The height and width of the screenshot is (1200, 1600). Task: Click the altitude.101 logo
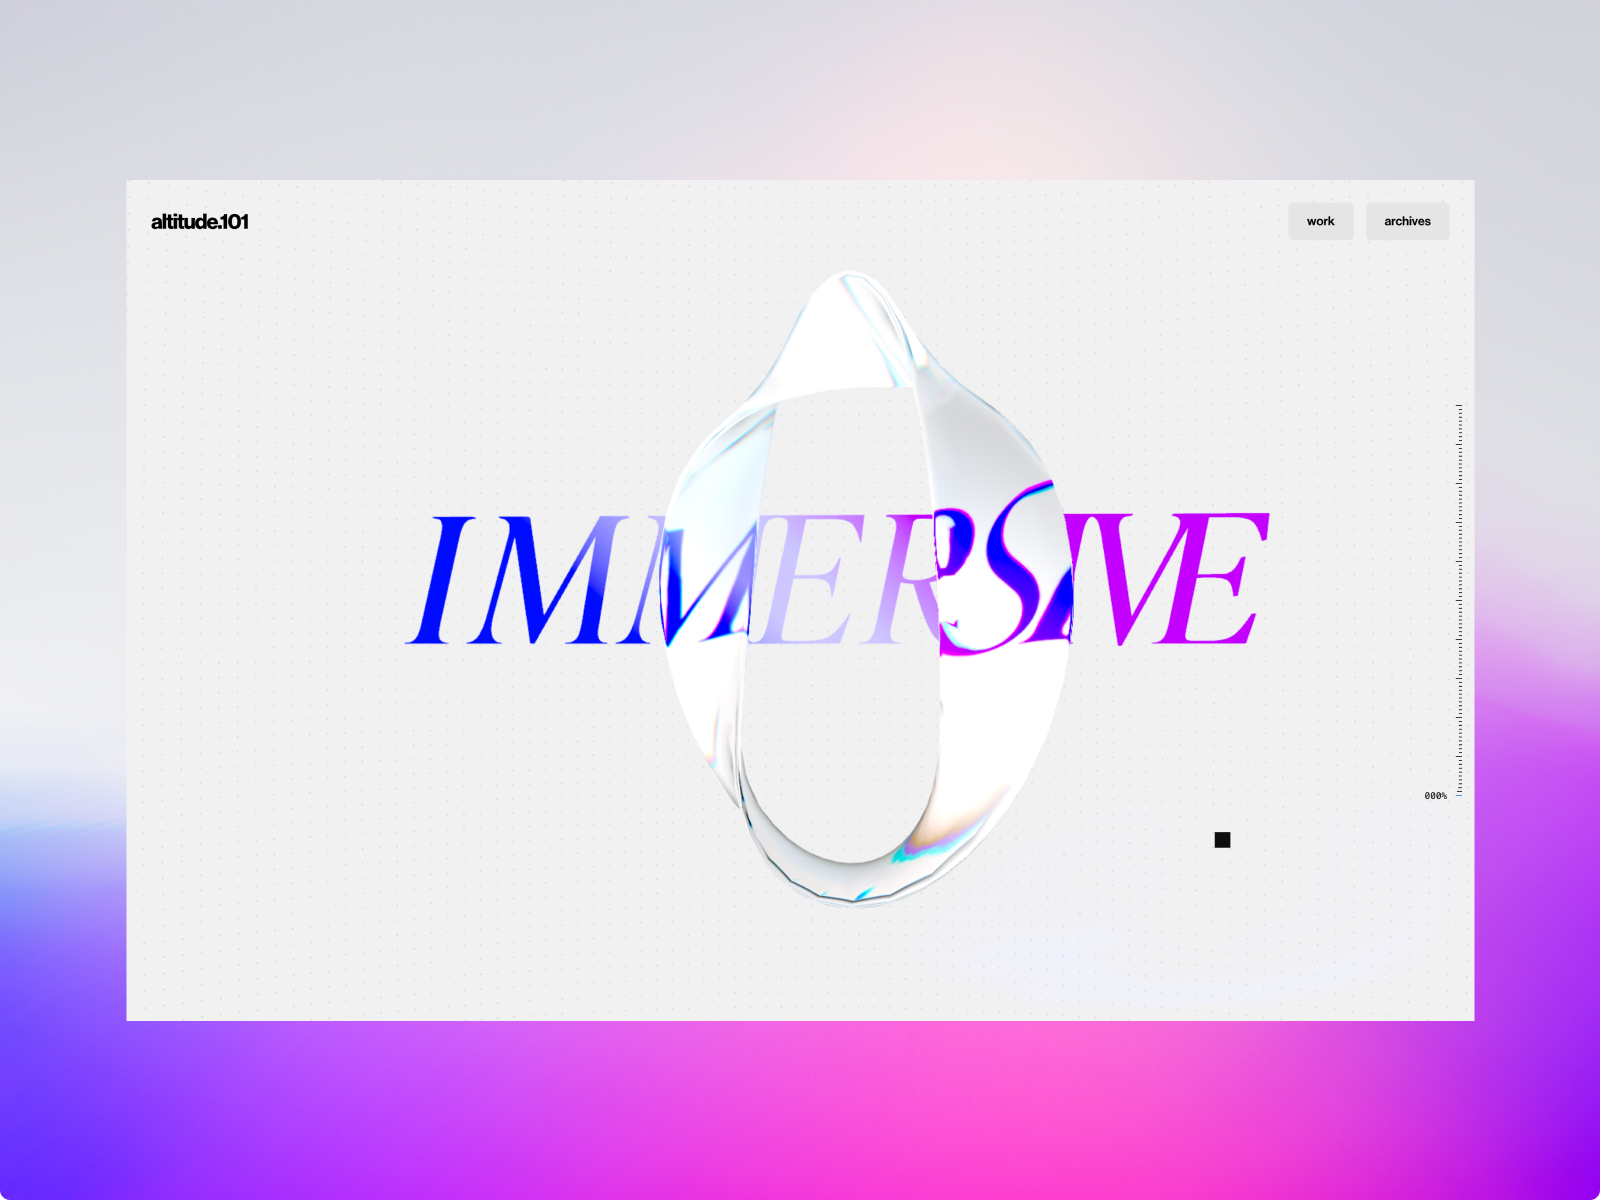point(199,221)
